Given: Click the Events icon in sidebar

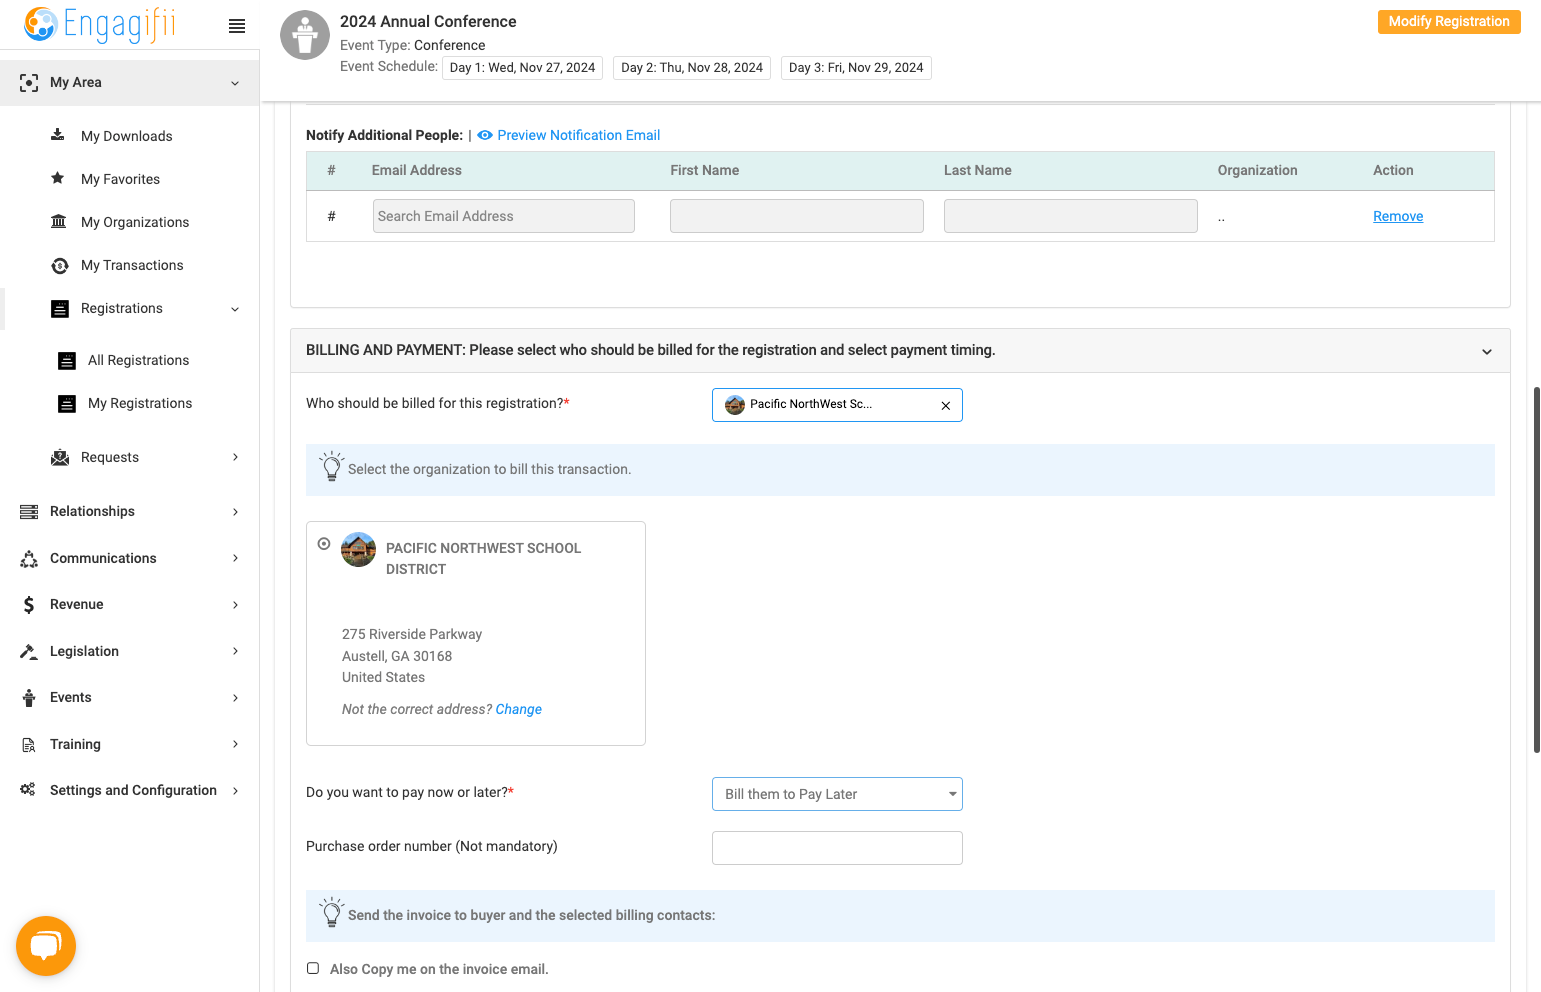Looking at the screenshot, I should coord(29,697).
